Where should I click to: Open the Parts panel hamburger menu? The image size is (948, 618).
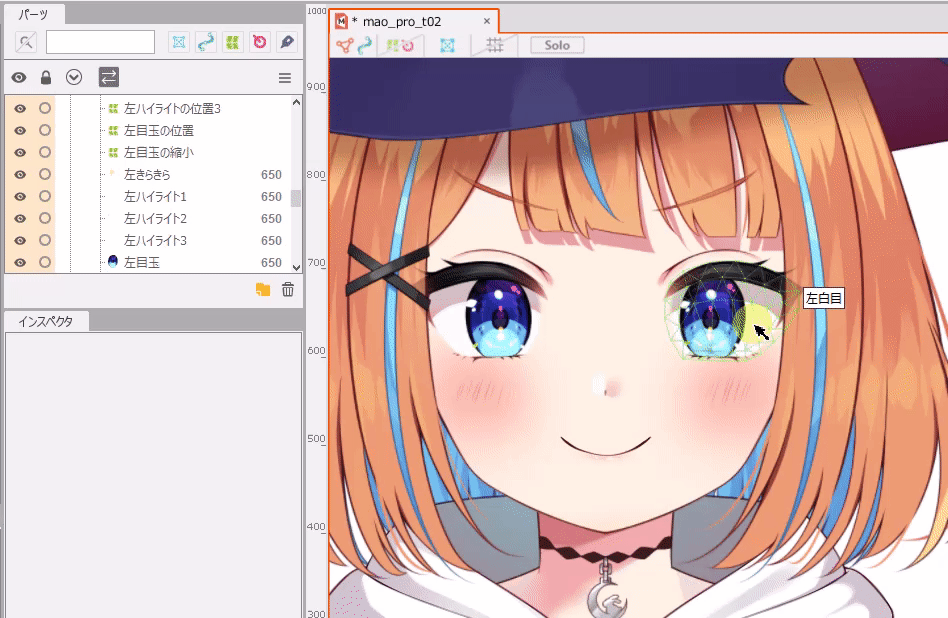[x=285, y=78]
